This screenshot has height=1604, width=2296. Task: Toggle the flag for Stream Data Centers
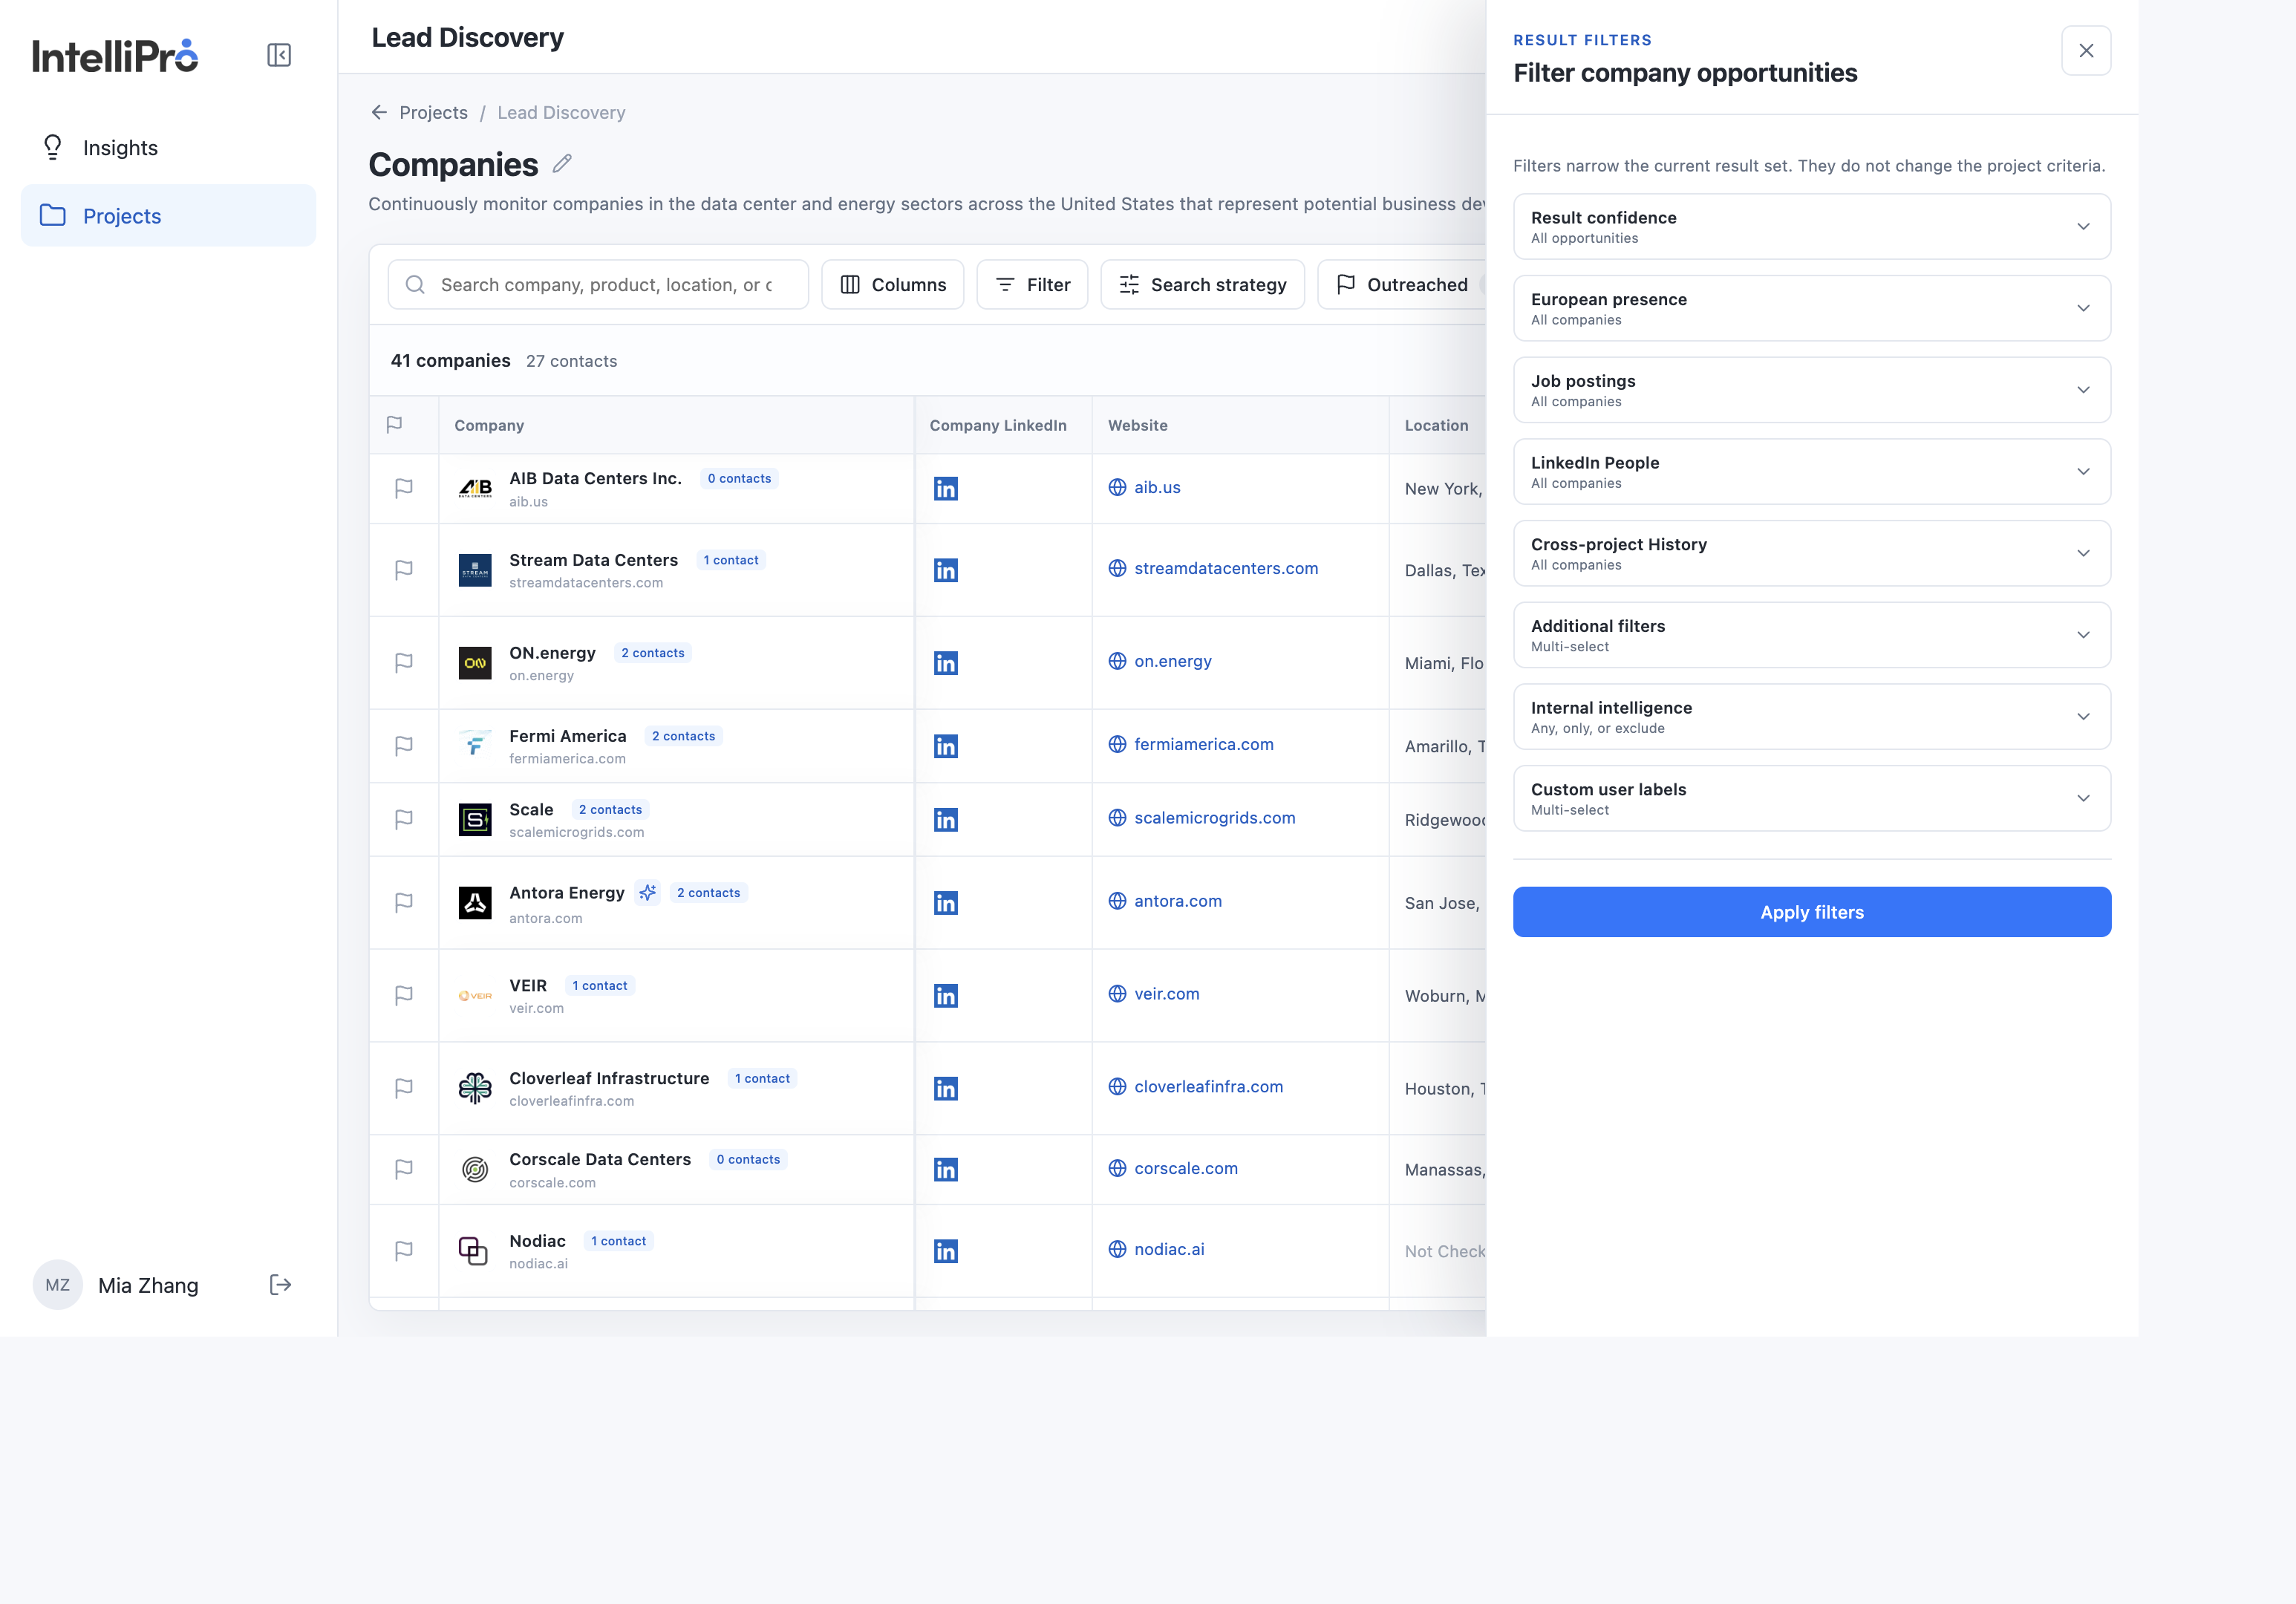404,570
